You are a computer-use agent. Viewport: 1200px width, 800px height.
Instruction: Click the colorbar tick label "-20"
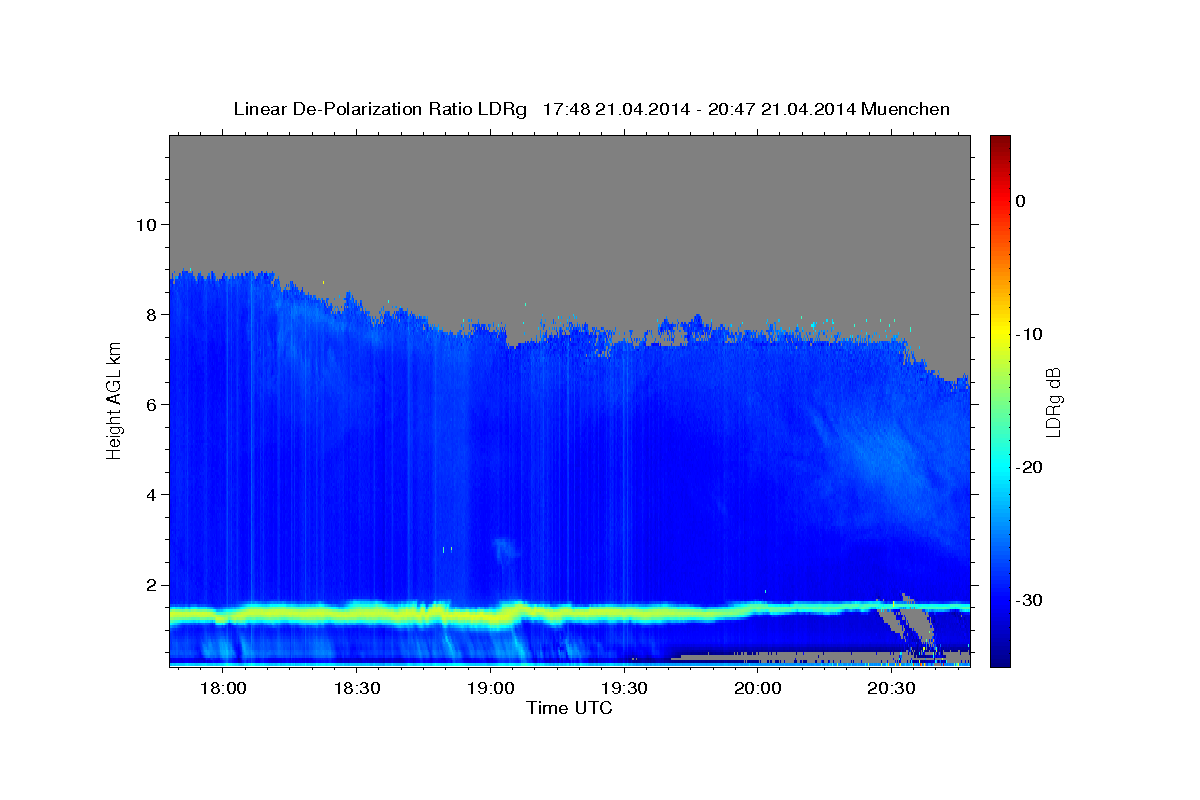[1030, 467]
